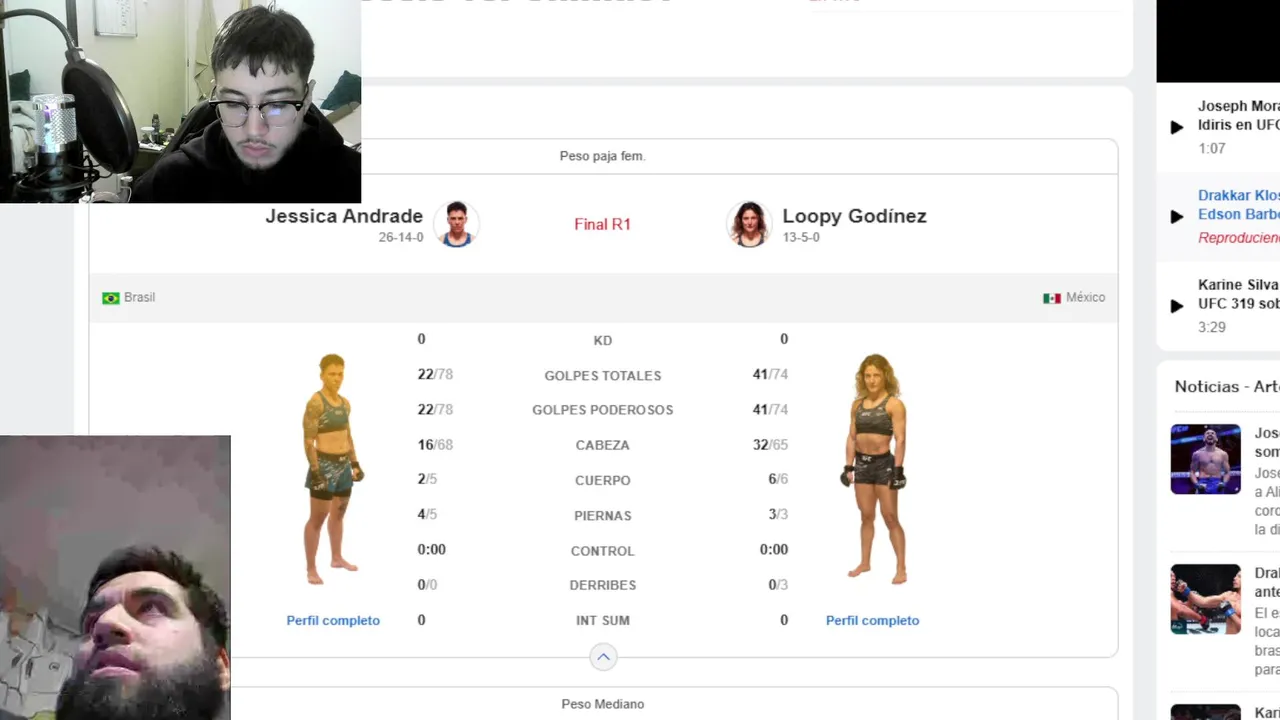
Task: Play the Drakkar Klose video in the sidebar
Action: pos(1177,216)
